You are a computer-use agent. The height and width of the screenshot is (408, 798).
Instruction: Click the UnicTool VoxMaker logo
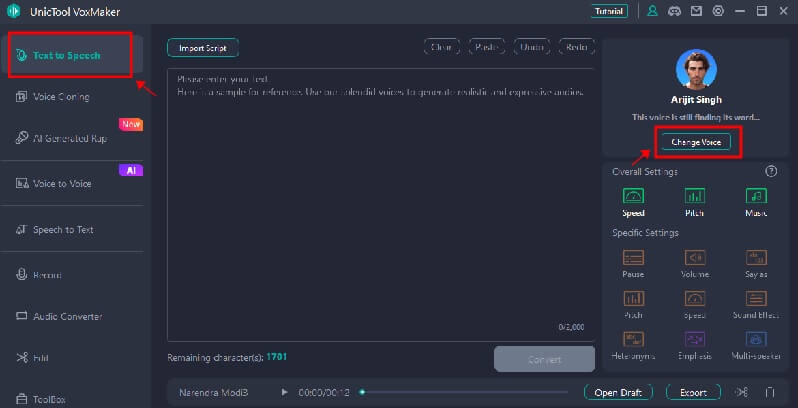[14, 11]
